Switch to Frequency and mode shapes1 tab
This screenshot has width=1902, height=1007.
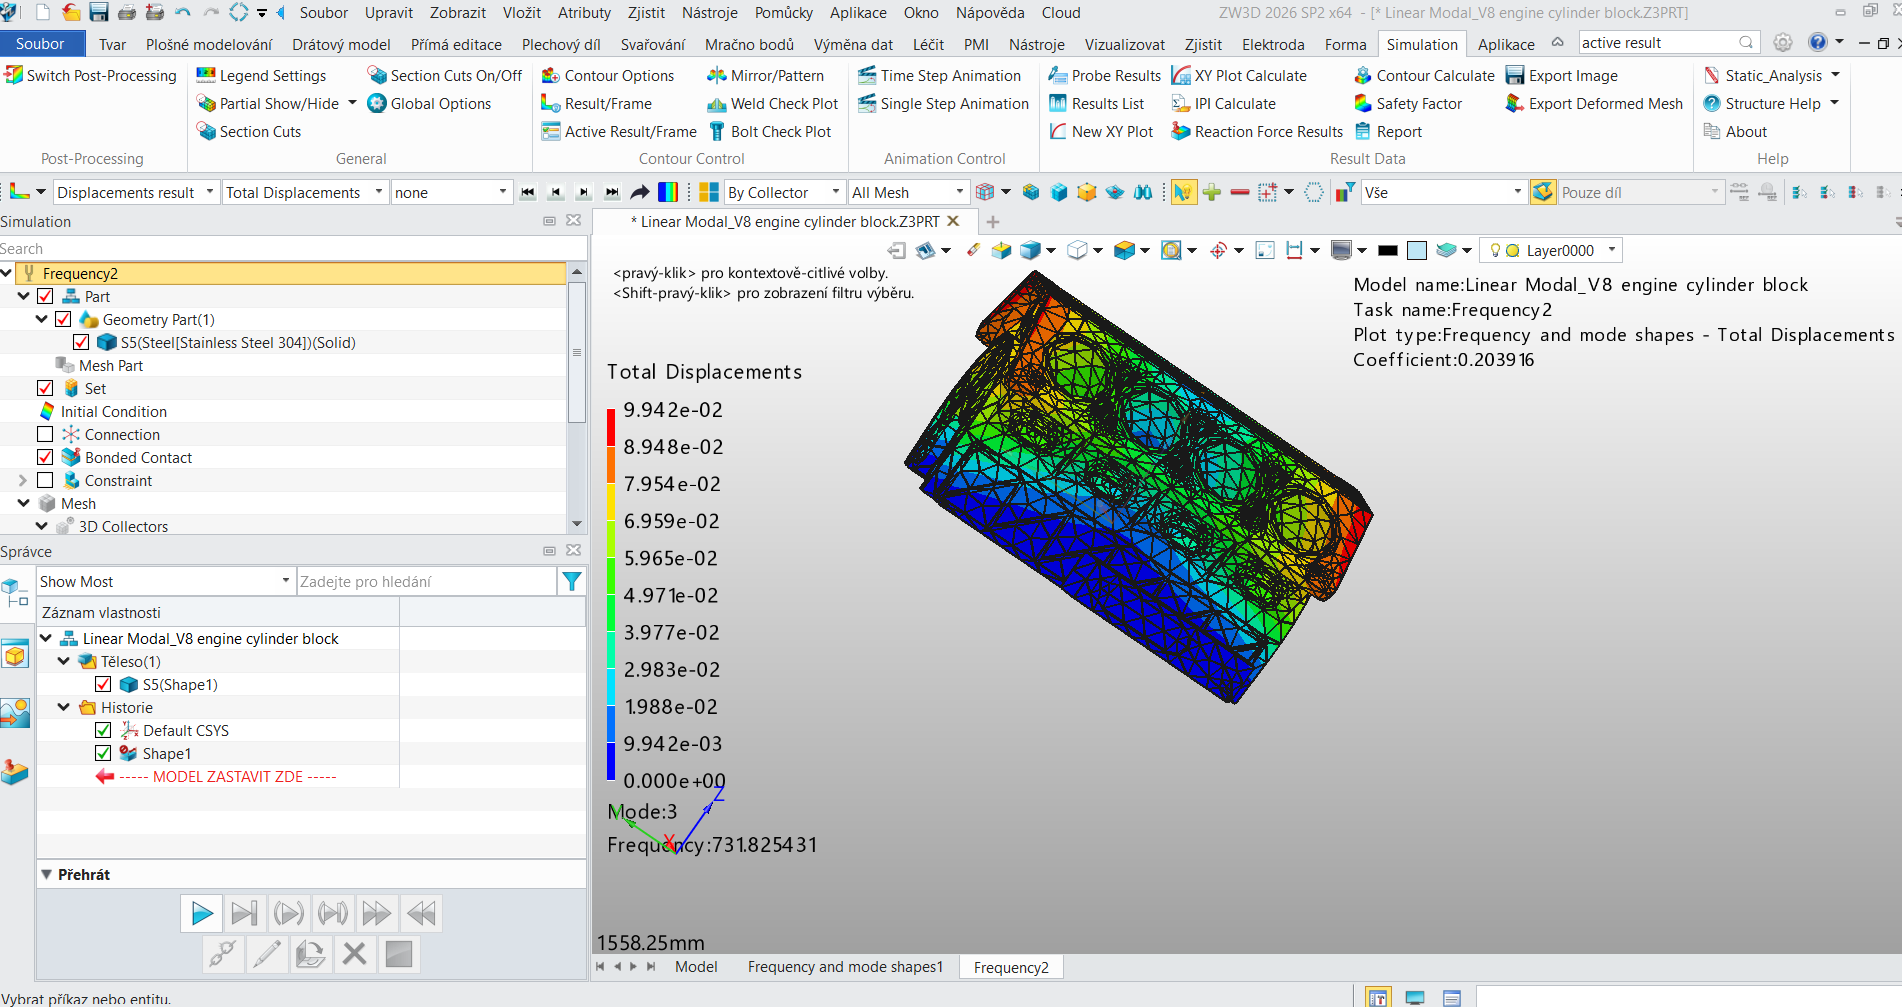845,967
